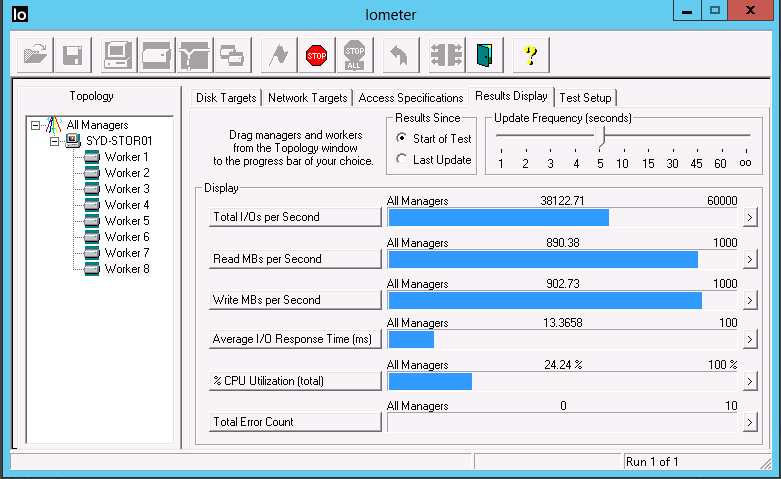Reset workers undo arrow icon
The image size is (781, 479).
pos(400,55)
